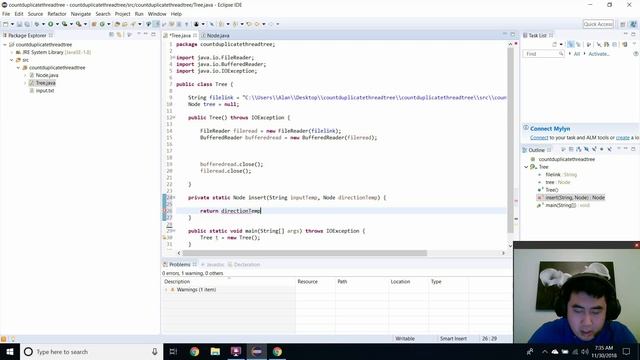Click the Open Type toolbar icon
The height and width of the screenshot is (360, 640).
[x=117, y=24]
